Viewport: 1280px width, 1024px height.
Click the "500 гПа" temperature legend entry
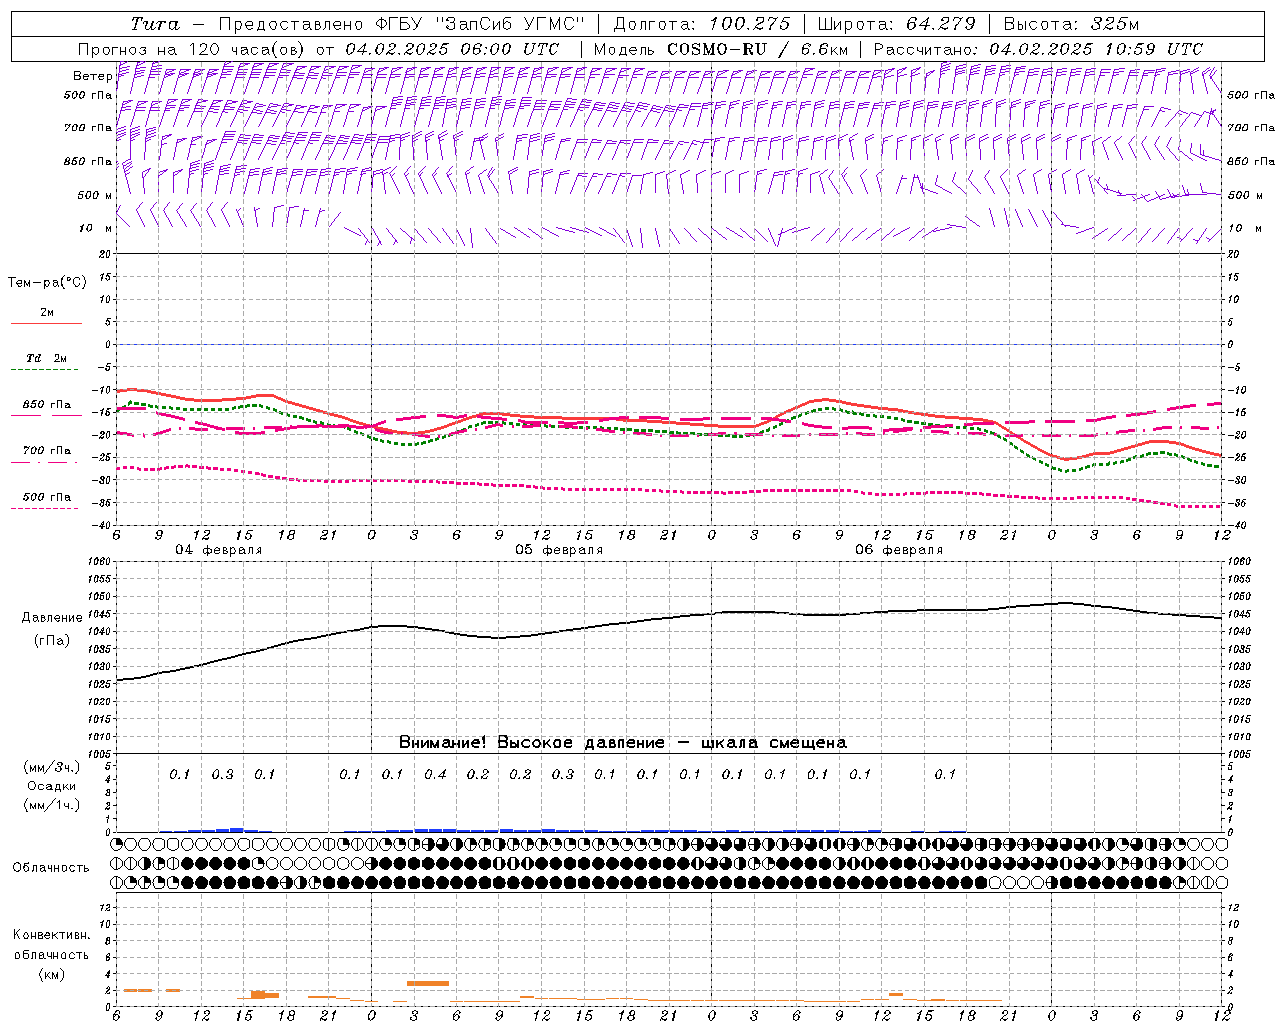click(x=47, y=496)
